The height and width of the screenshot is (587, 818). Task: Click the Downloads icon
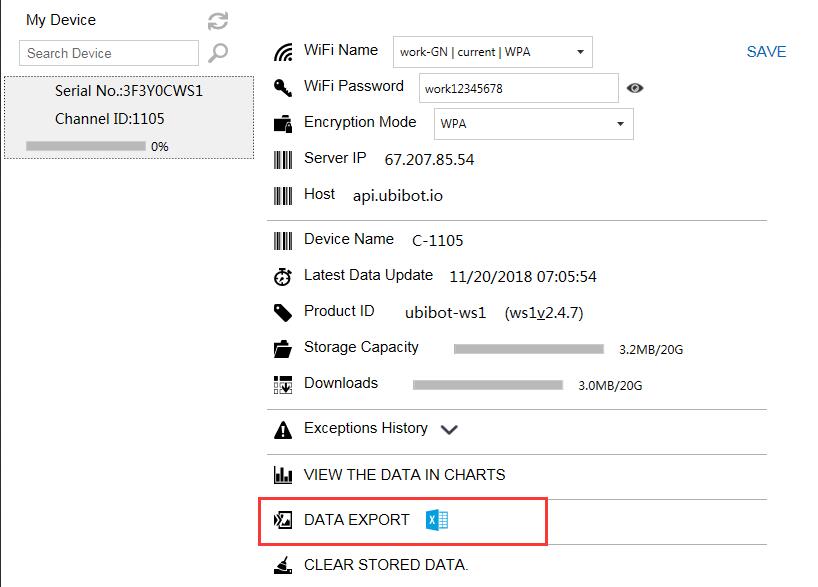click(x=283, y=385)
